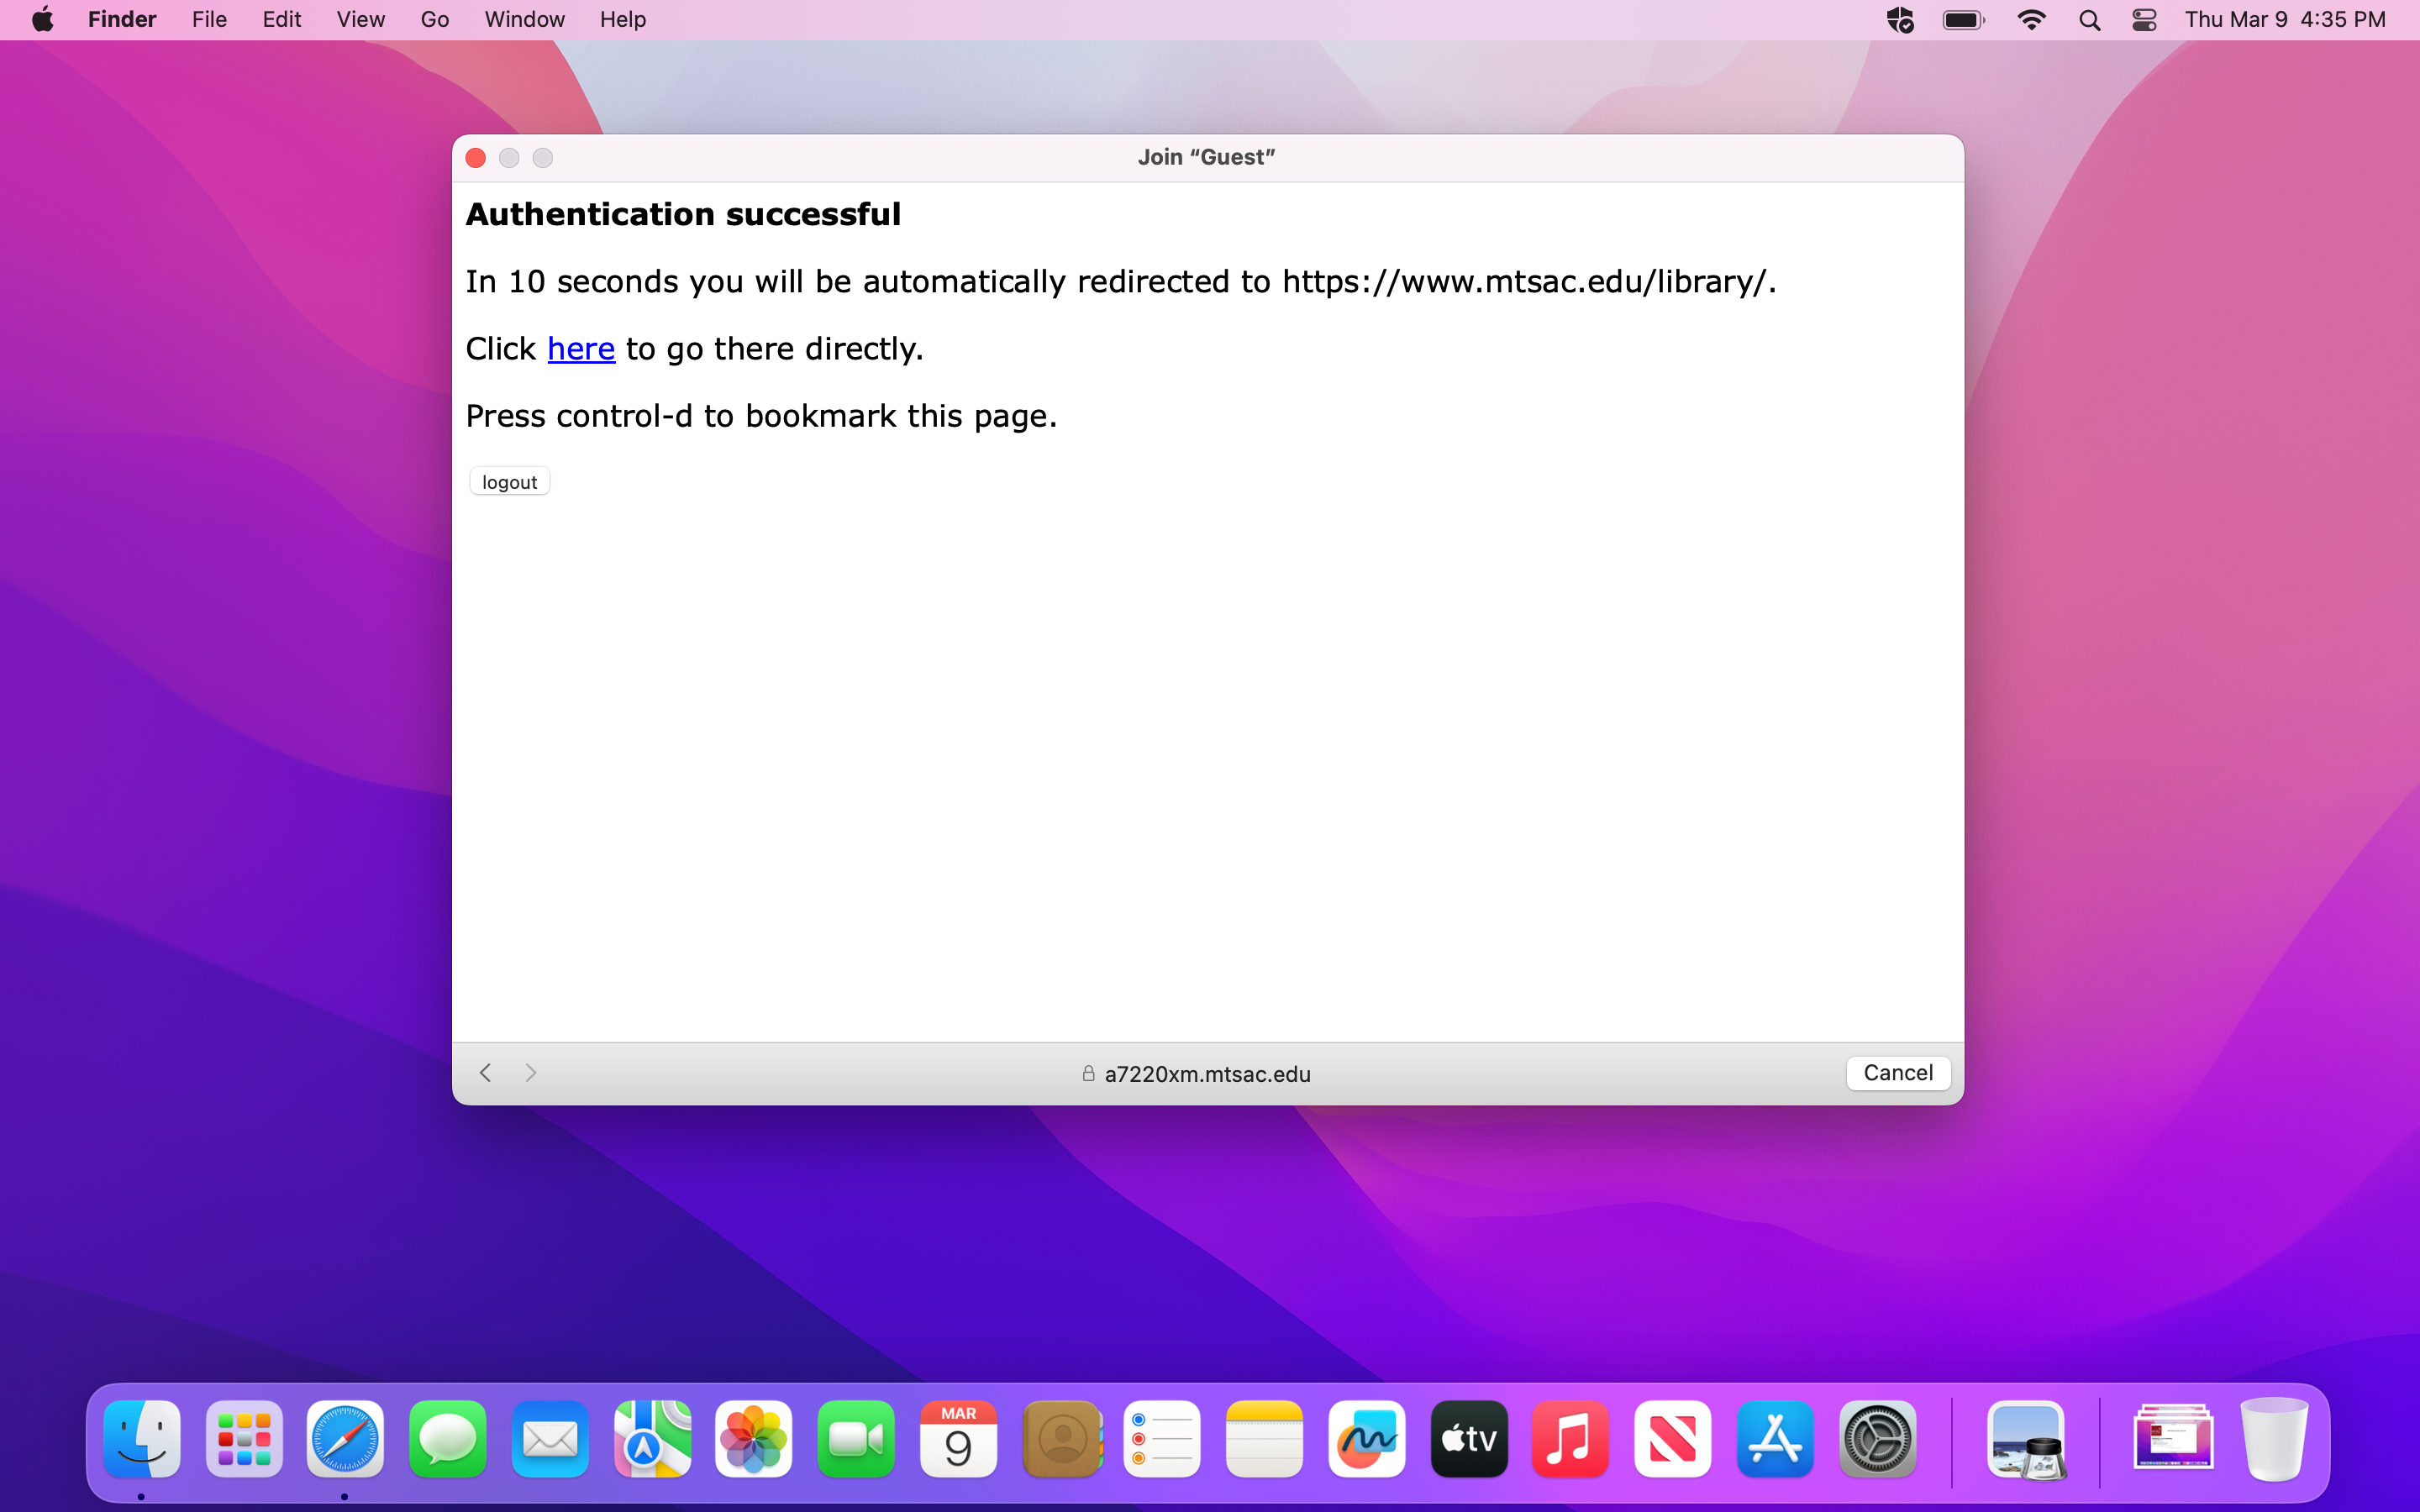Open the Apple menu
The width and height of the screenshot is (2420, 1512).
click(x=42, y=20)
